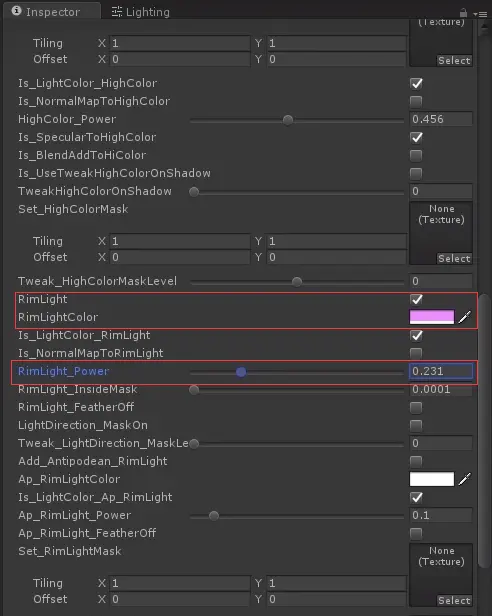Edit Set_RimLightMask Tiling X field
The image size is (492, 616).
(x=180, y=583)
